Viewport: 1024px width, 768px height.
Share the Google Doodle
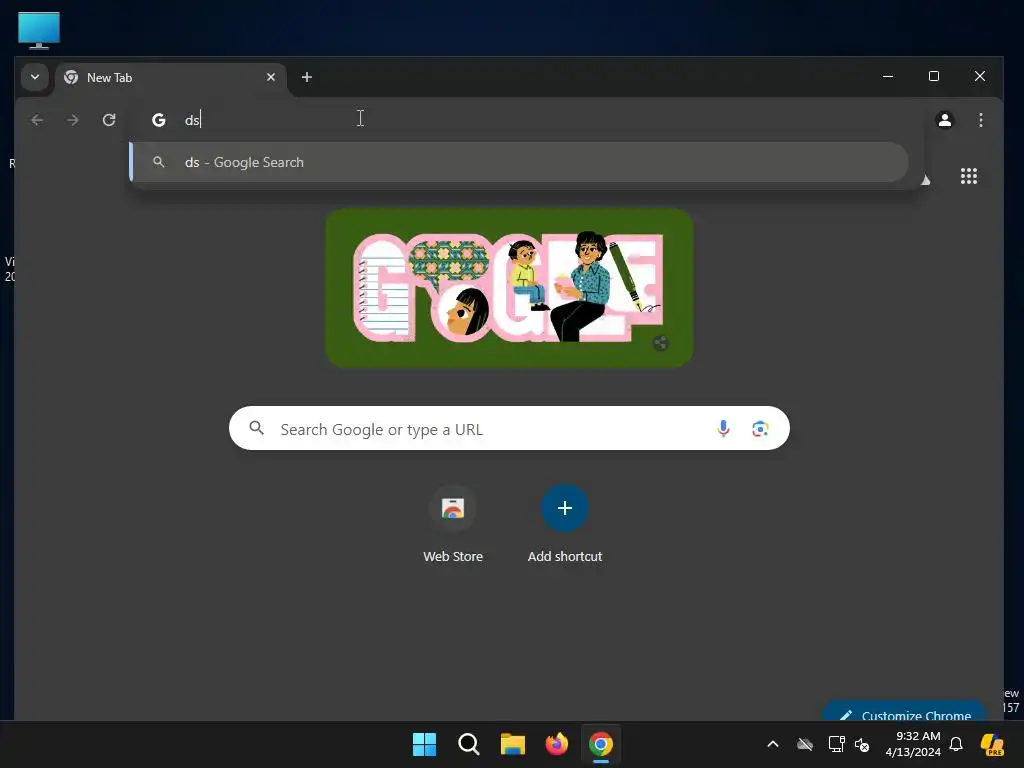[660, 344]
